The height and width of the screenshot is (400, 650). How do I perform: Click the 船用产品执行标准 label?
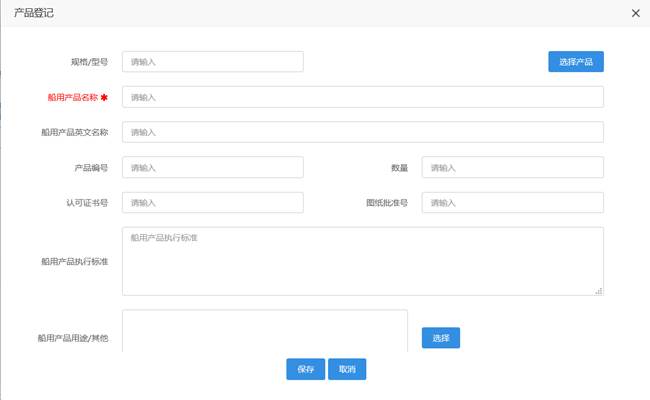point(74,261)
